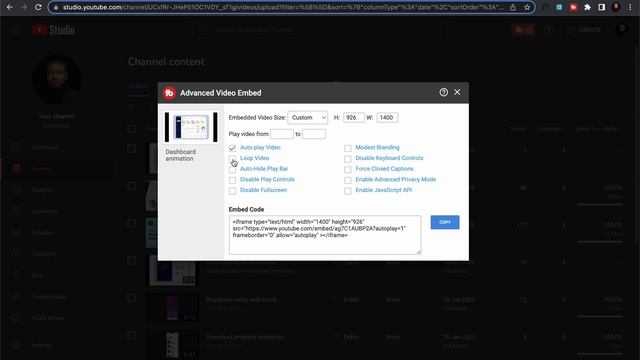Open Comments in the Studio sidebar
This screenshot has height=360, width=640.
tap(57, 211)
